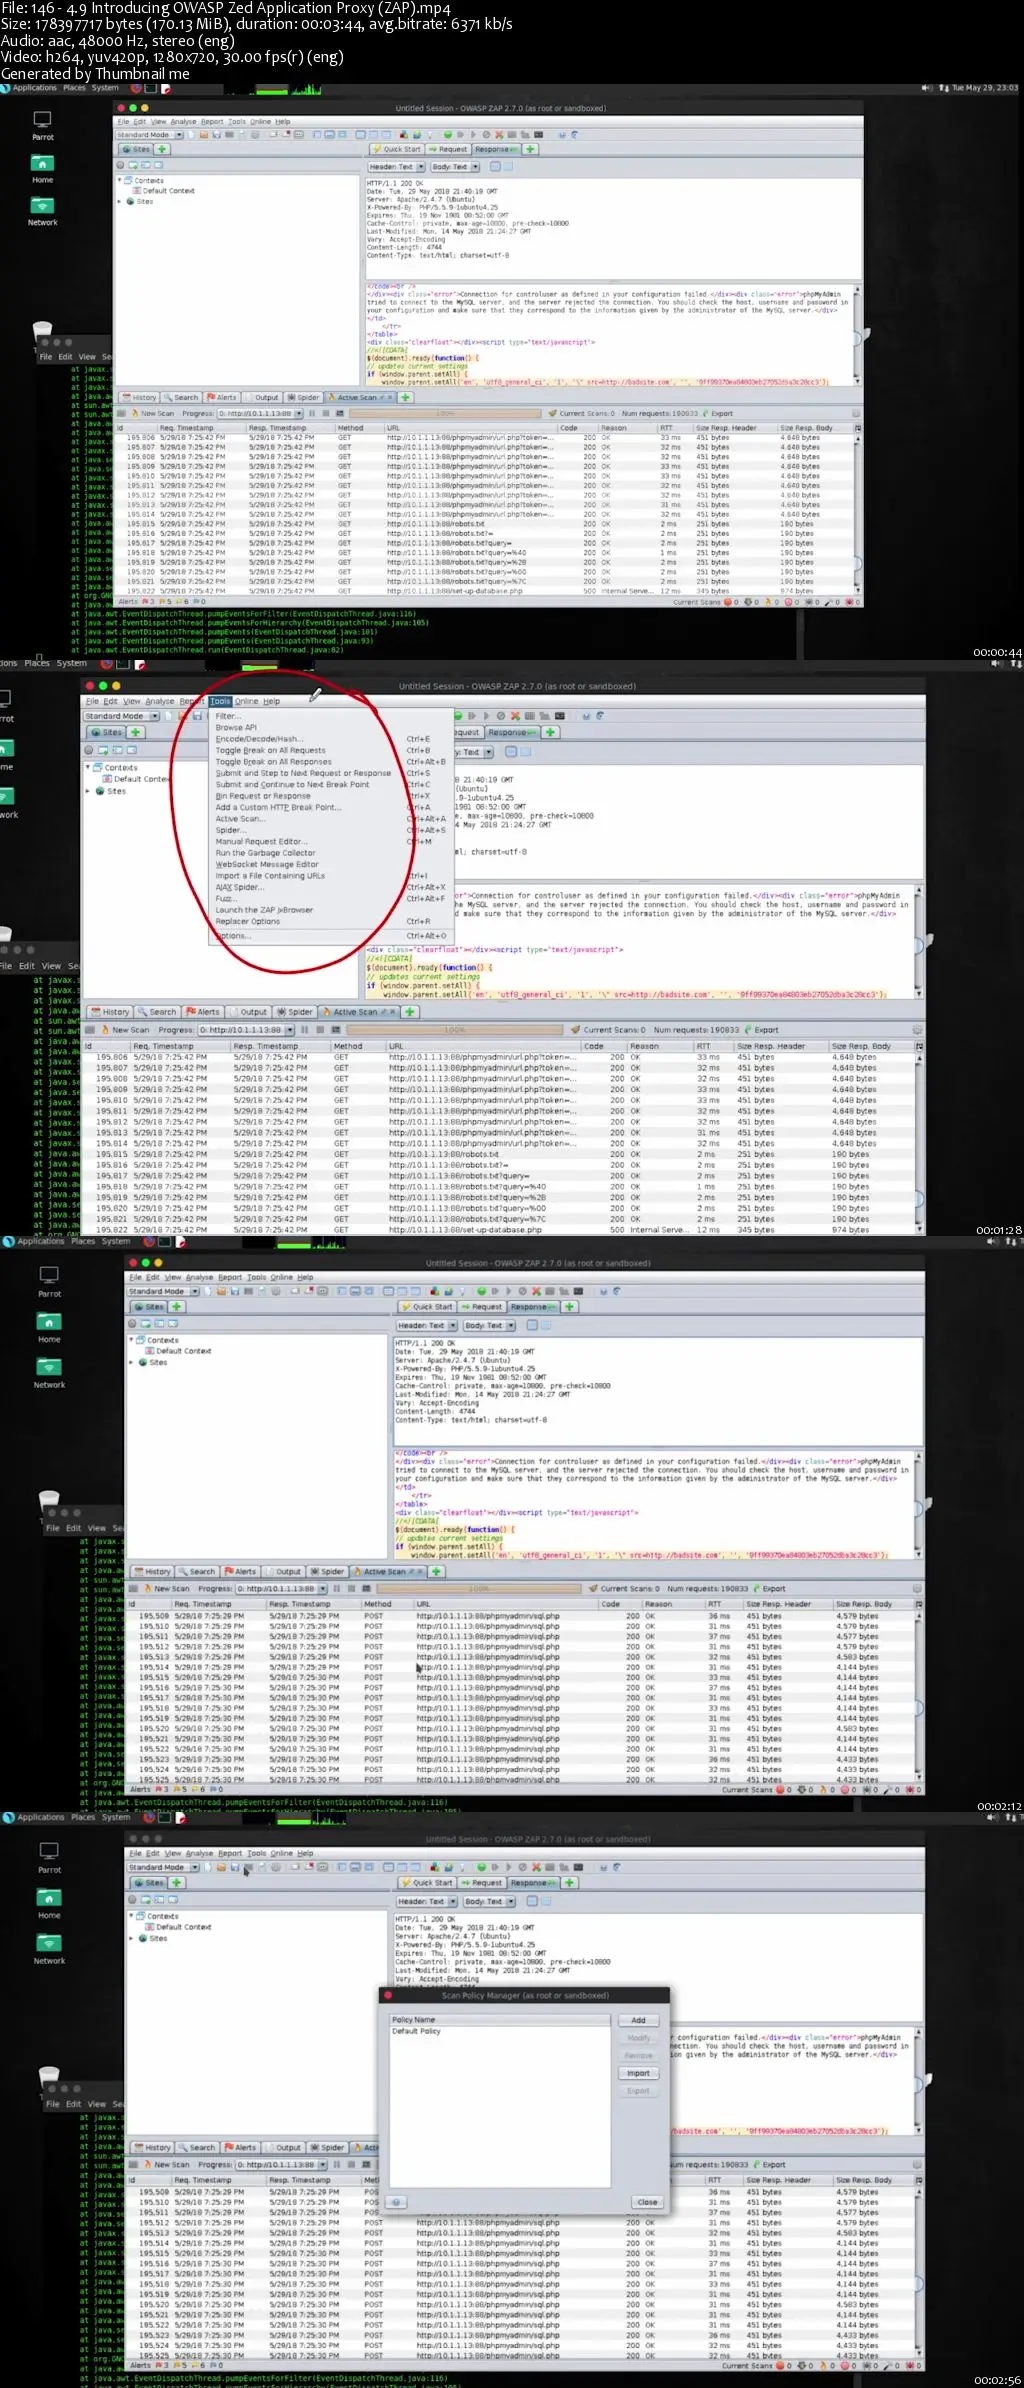
Task: Click green plus after Active Scan tab, 00:01:28 frame
Action: tap(410, 1012)
